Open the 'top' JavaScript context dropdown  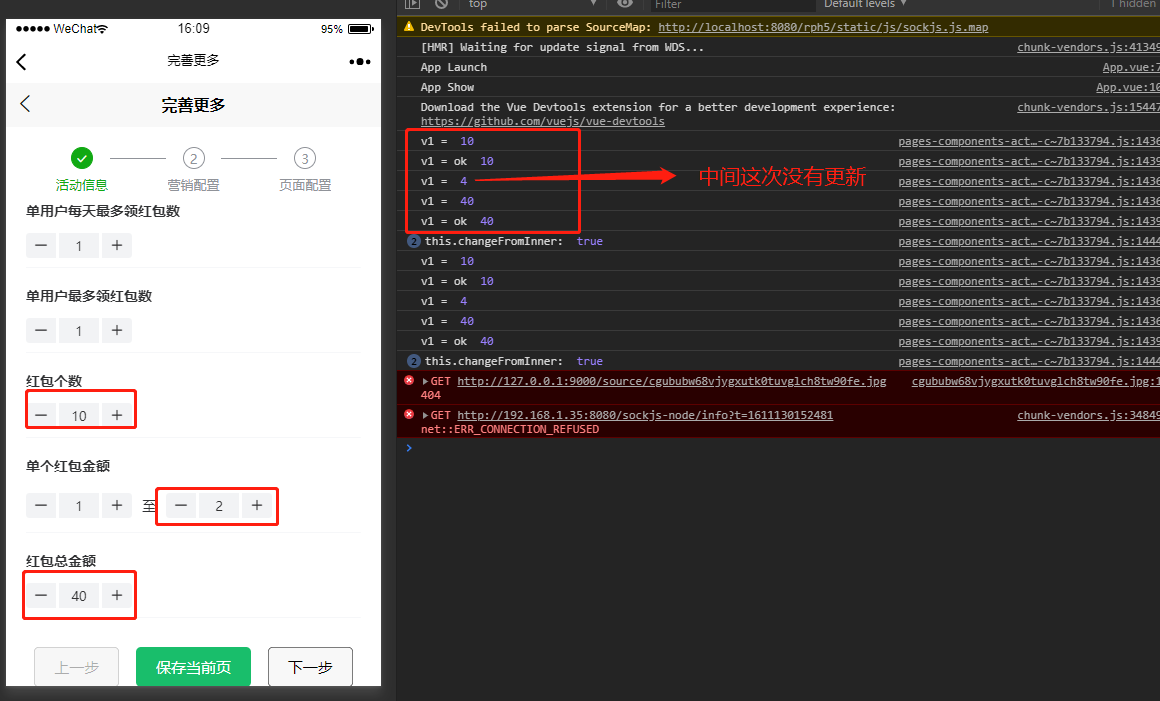click(x=533, y=4)
